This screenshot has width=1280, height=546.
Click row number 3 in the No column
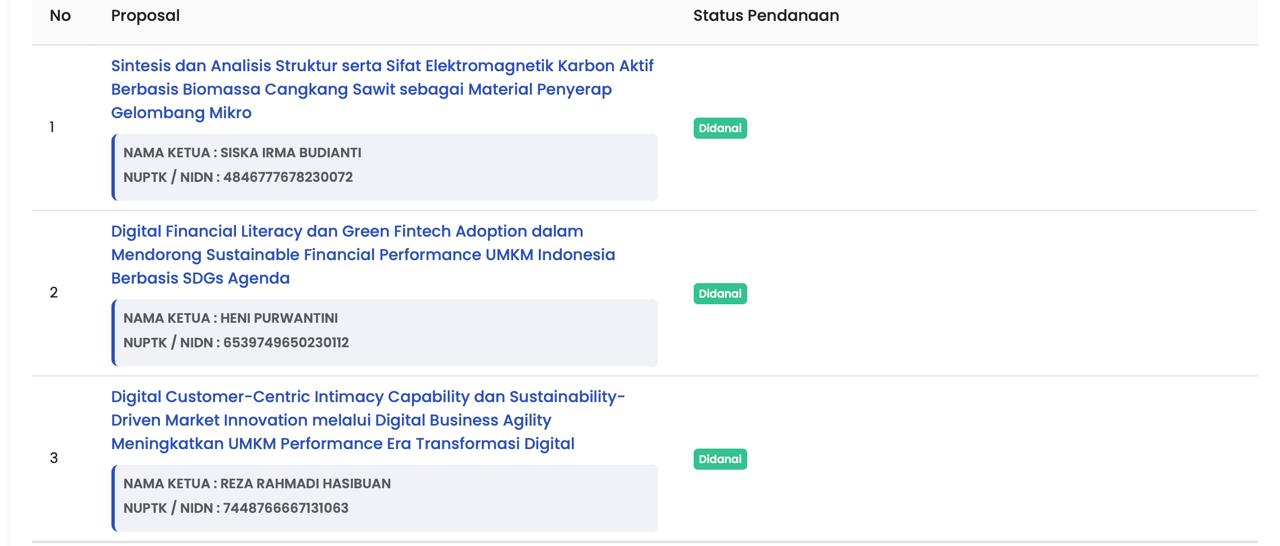point(54,458)
